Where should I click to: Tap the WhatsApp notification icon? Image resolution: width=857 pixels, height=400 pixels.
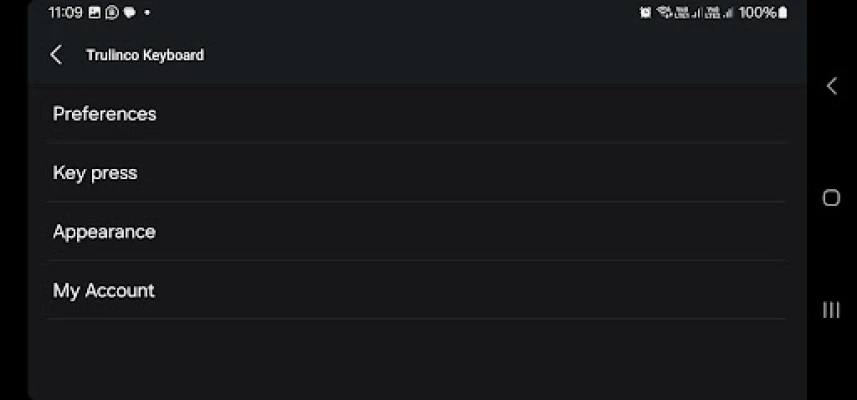click(111, 13)
